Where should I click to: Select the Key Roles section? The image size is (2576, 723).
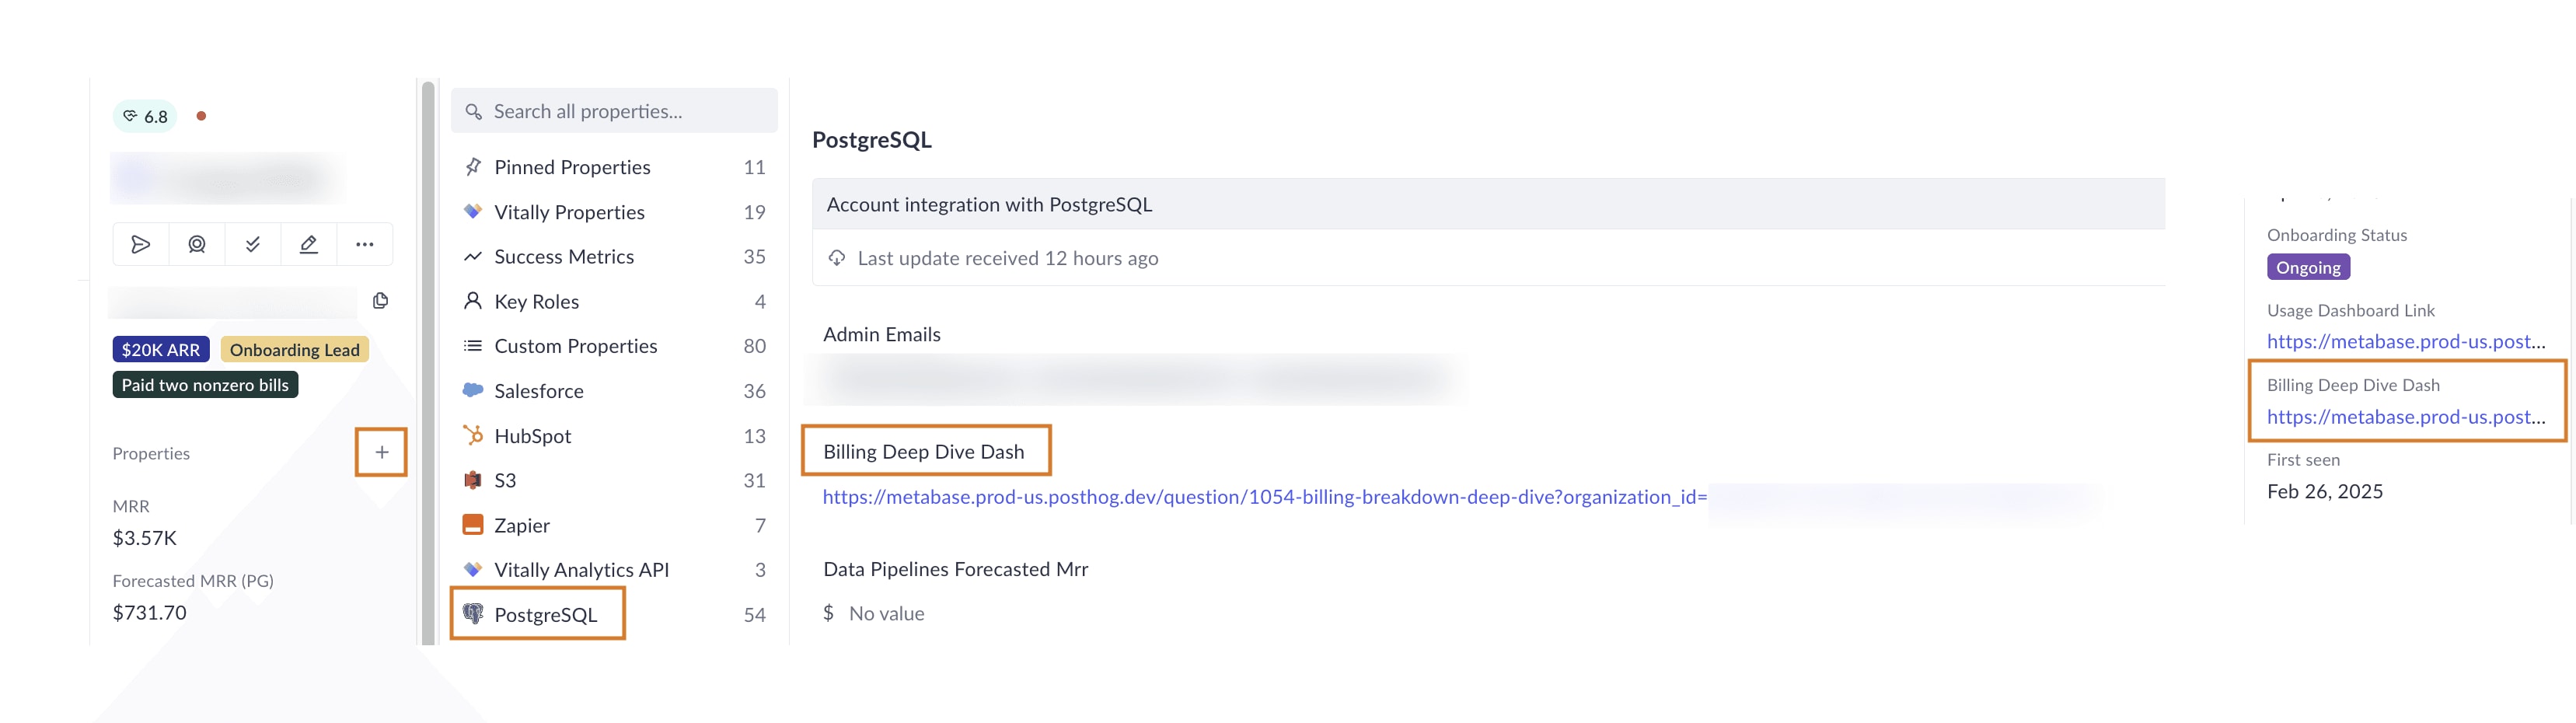tap(536, 301)
